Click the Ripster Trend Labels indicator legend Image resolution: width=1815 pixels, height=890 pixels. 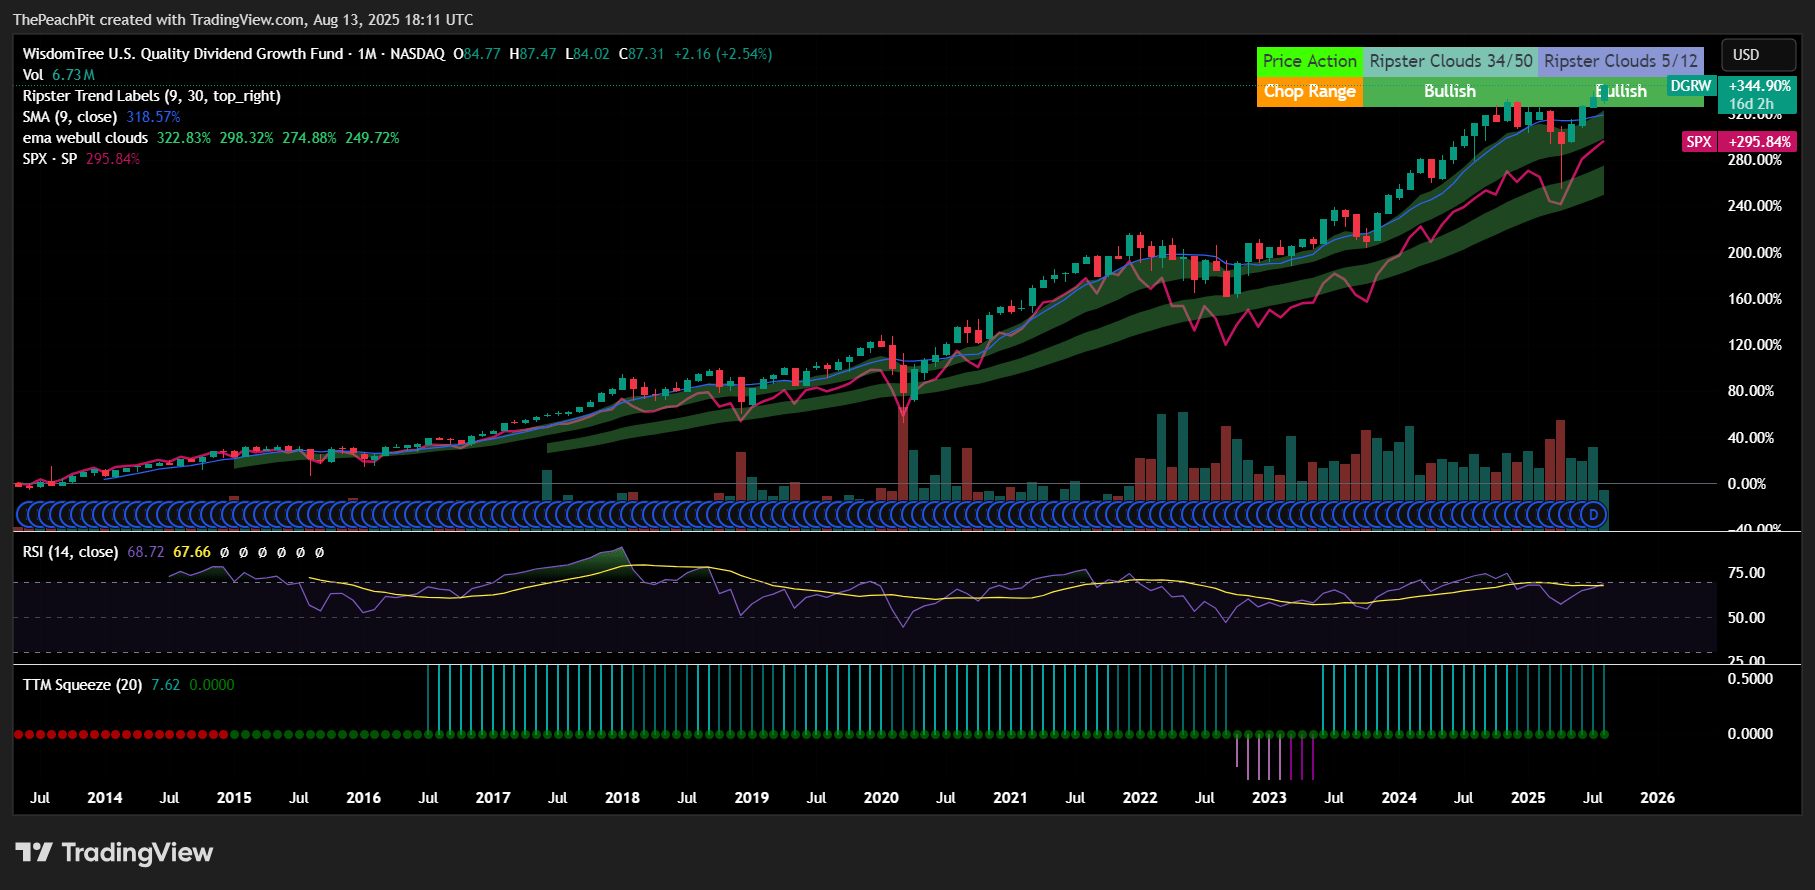point(151,96)
